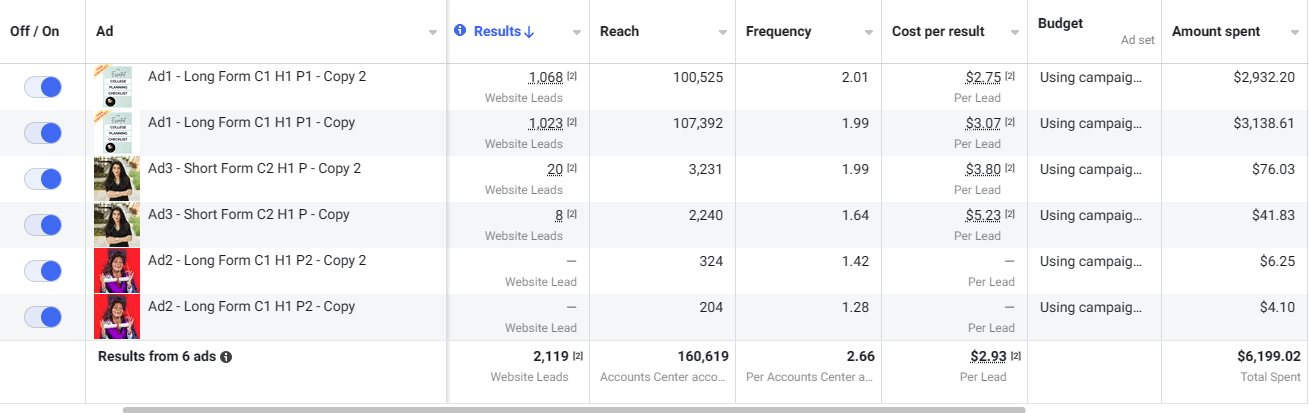Open the Amount spent column dropdown
This screenshot has height=413, width=1309.
[x=1295, y=33]
